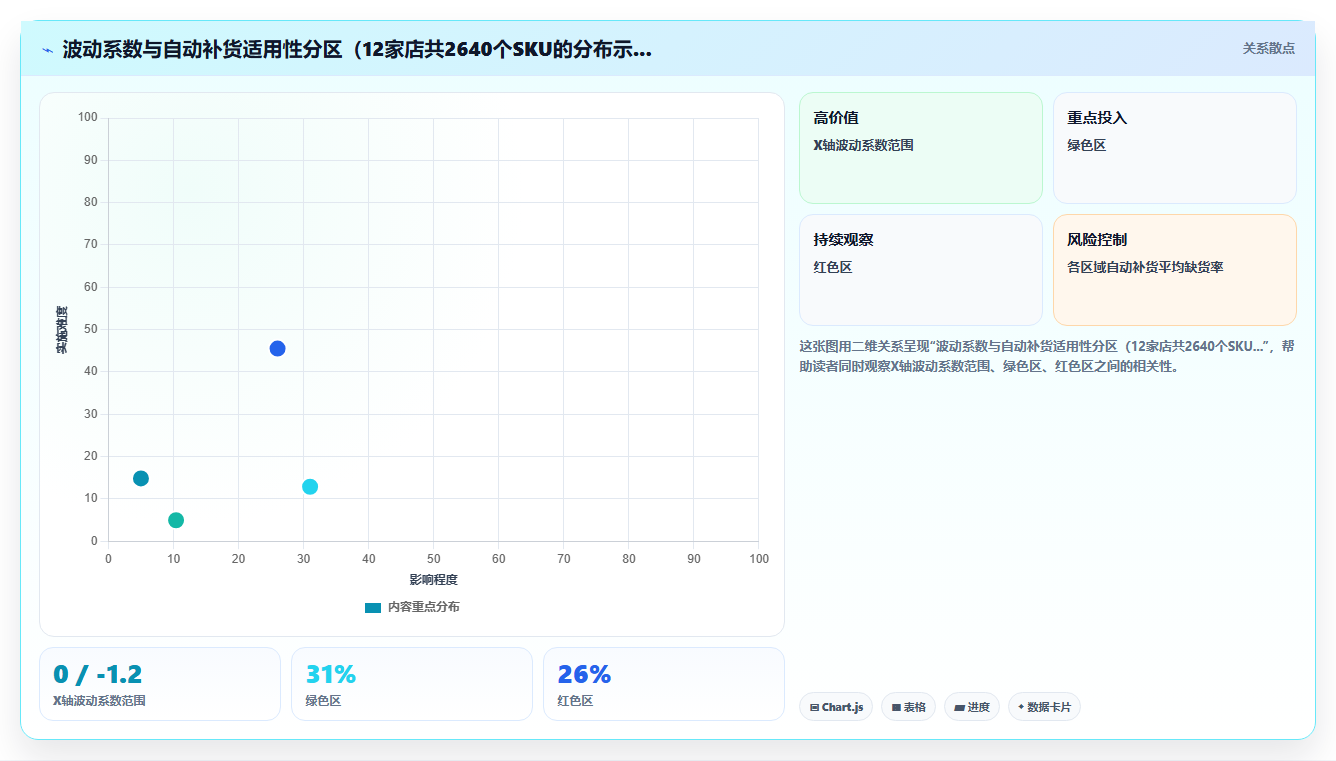This screenshot has height=761, width=1336.
Task: Open the 风险控制 card
Action: point(1174,270)
